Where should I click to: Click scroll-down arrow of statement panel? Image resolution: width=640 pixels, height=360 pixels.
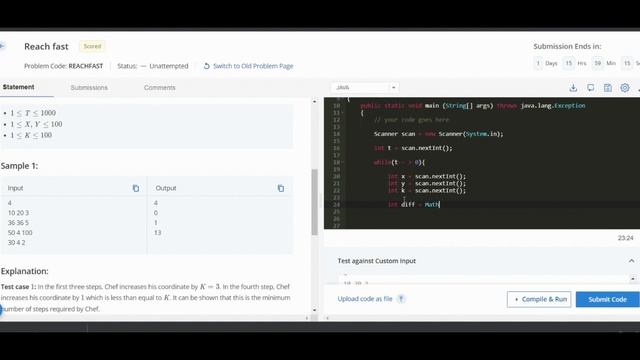(x=314, y=310)
